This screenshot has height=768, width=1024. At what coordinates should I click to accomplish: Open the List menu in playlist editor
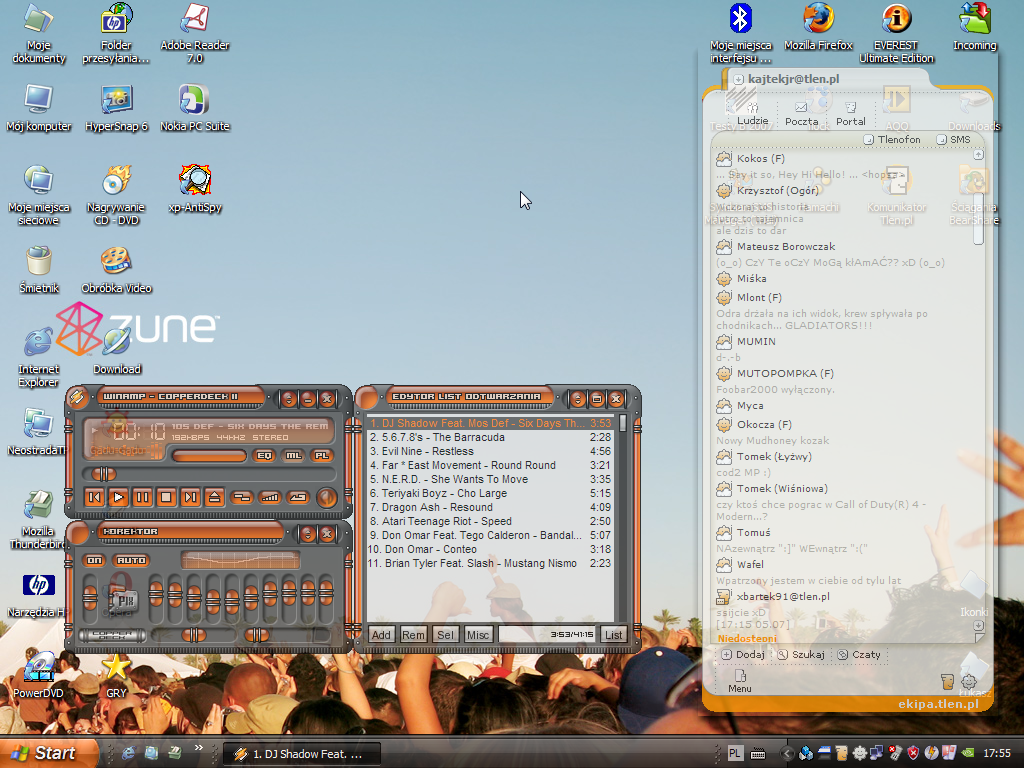coord(613,635)
